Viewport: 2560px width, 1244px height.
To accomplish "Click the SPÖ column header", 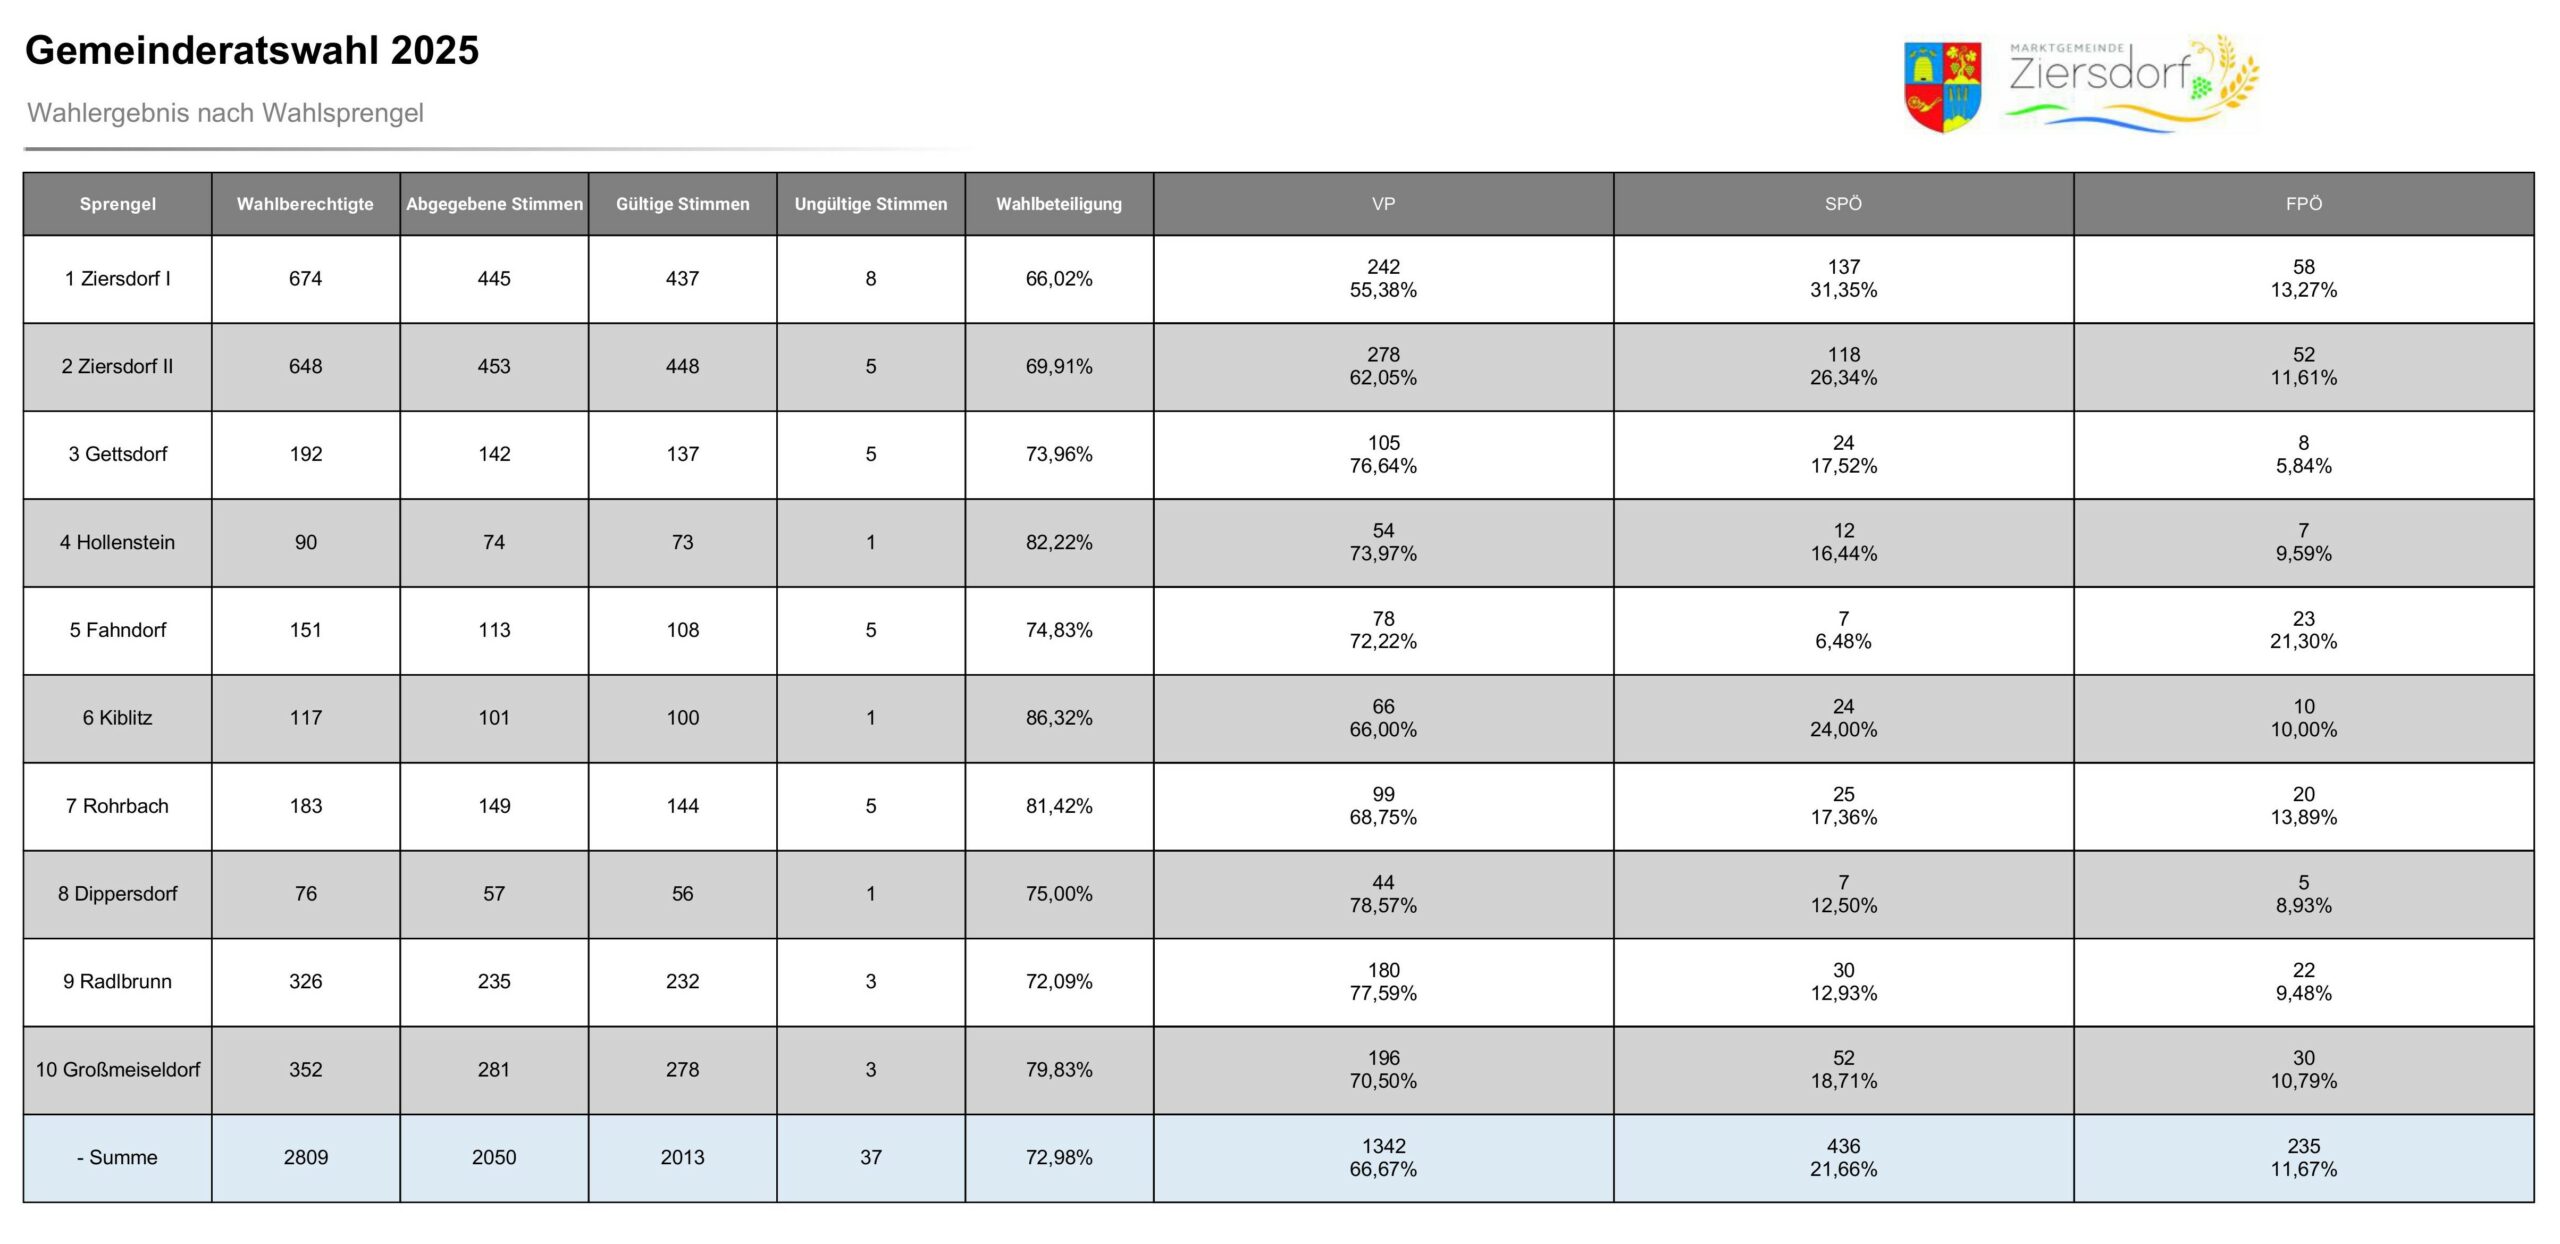I will pyautogui.click(x=1843, y=204).
